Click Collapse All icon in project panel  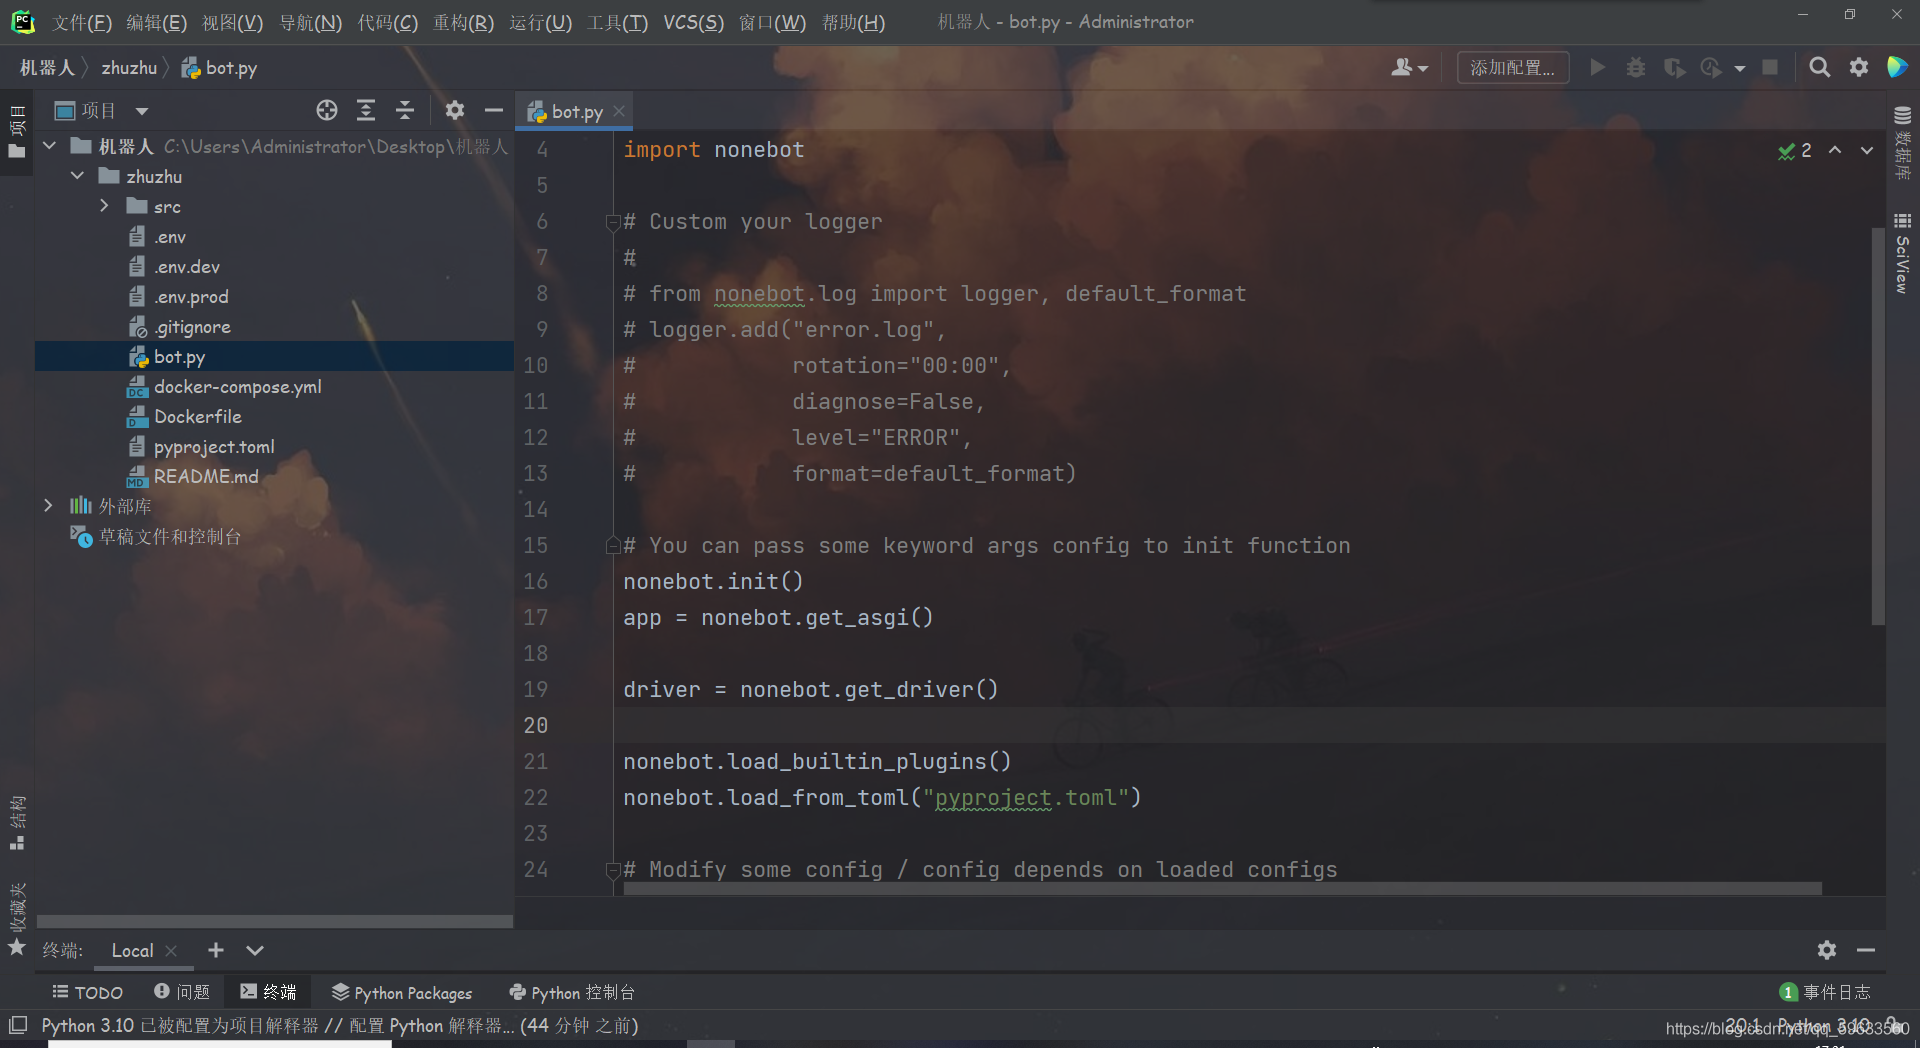tap(405, 110)
